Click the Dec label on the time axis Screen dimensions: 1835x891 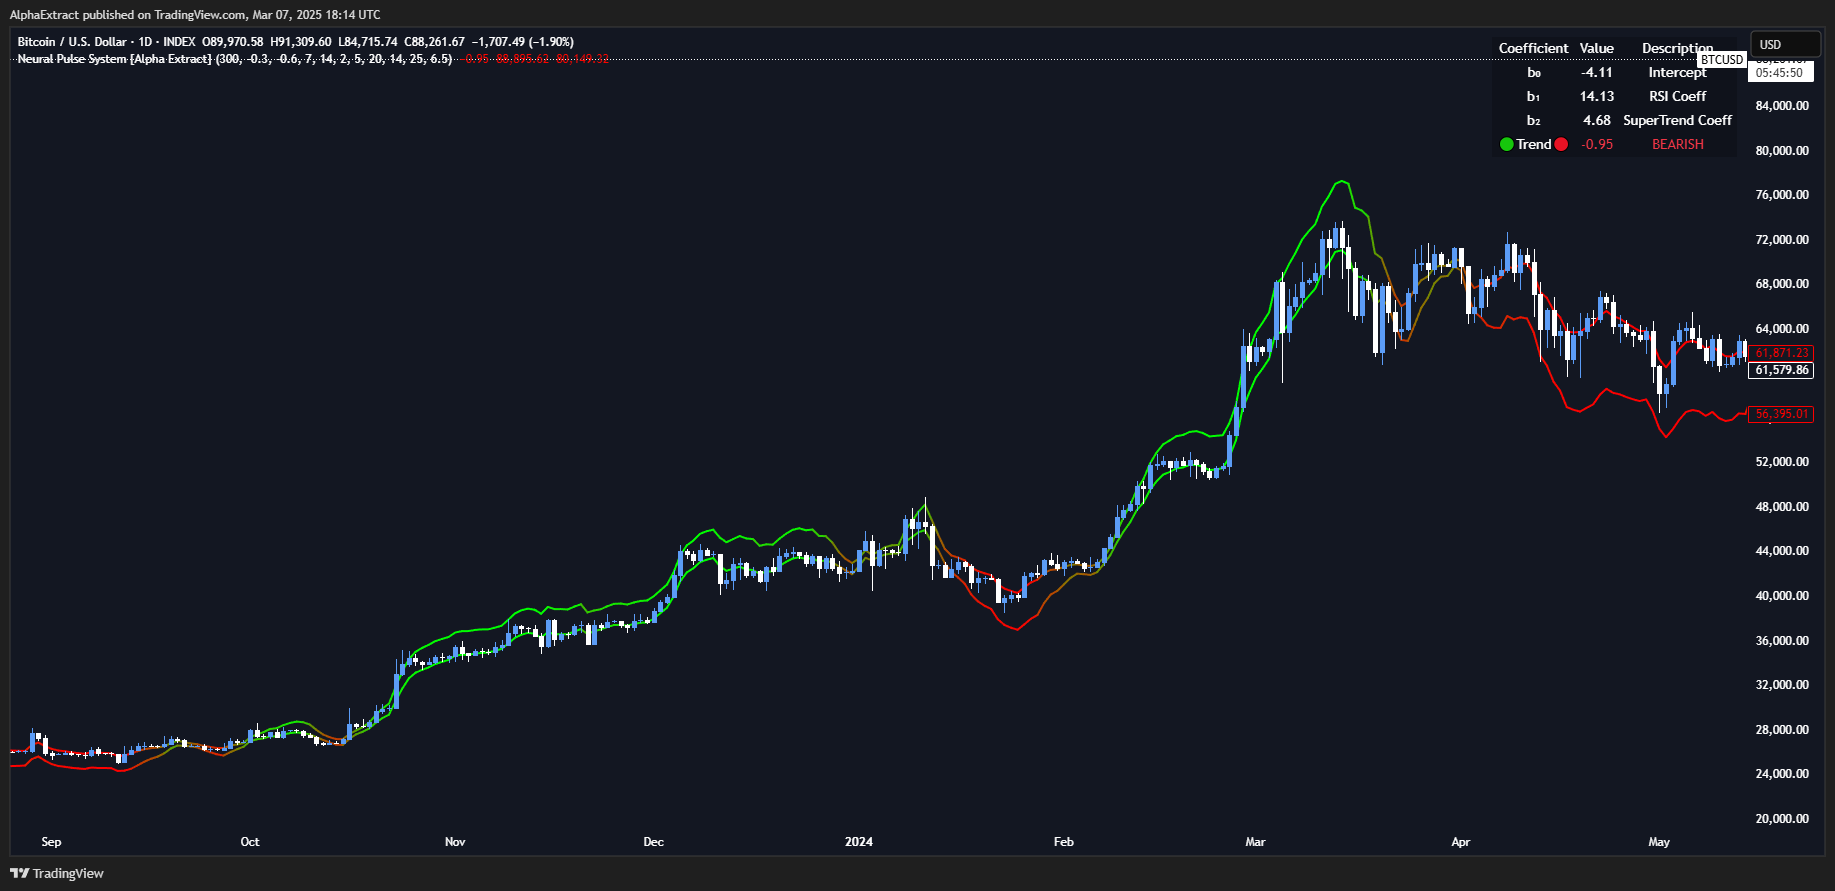pos(653,842)
